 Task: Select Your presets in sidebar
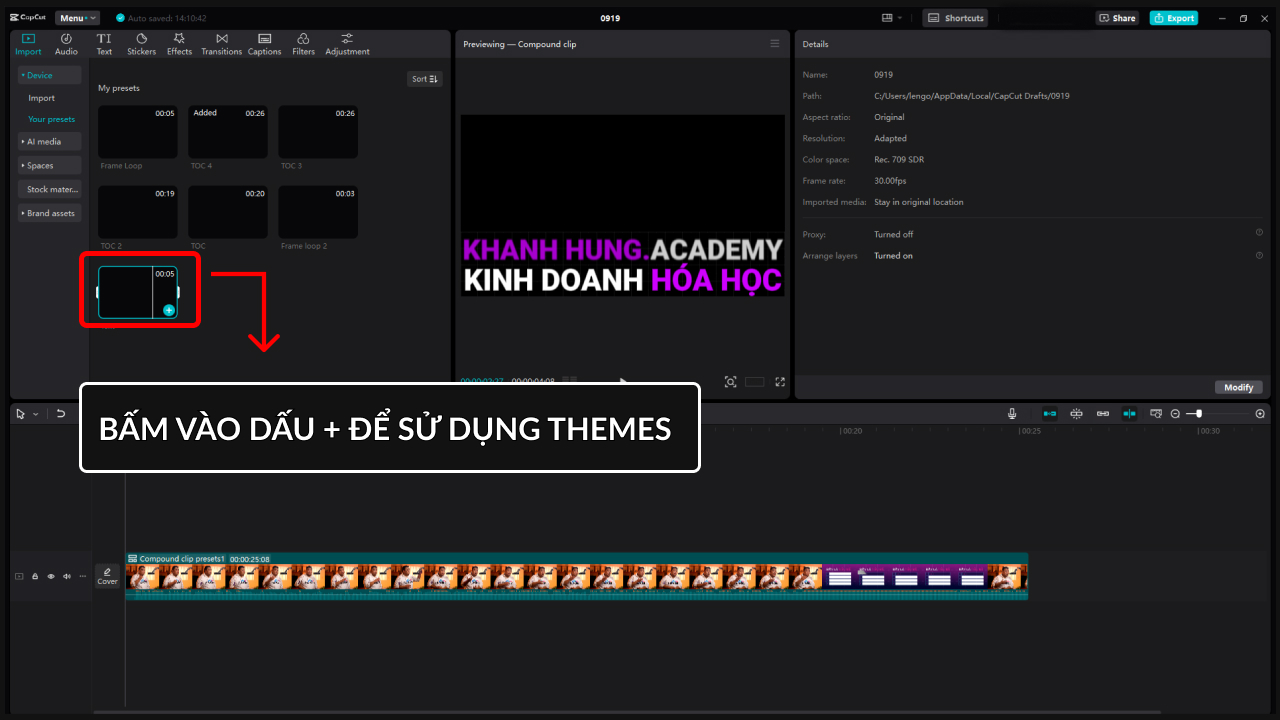coord(51,119)
